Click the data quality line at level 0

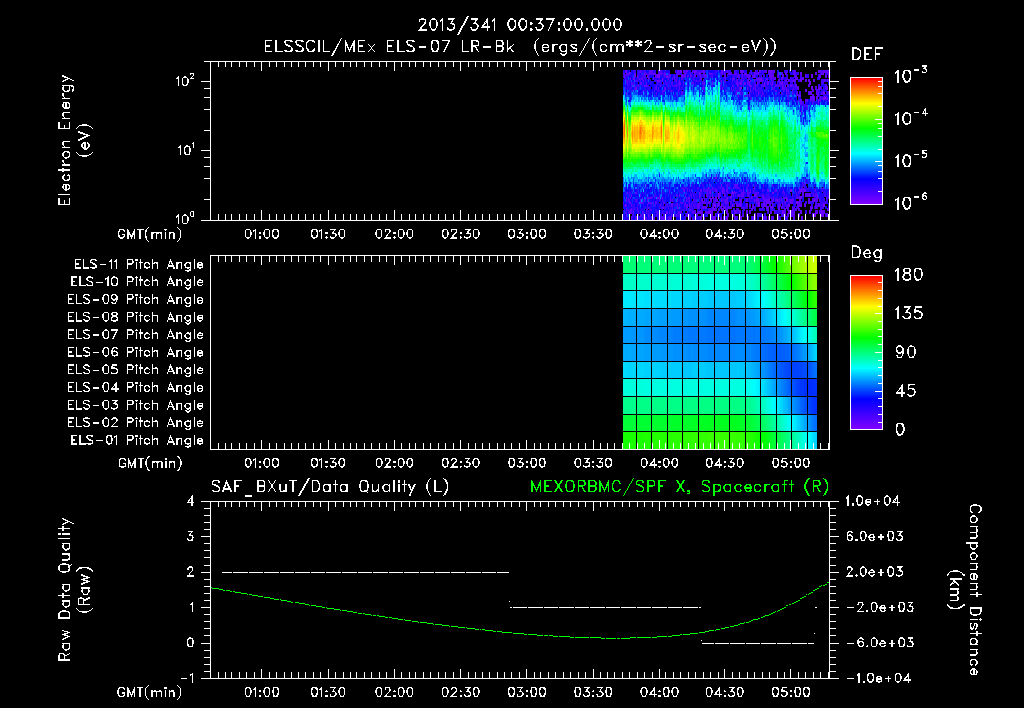tap(758, 643)
